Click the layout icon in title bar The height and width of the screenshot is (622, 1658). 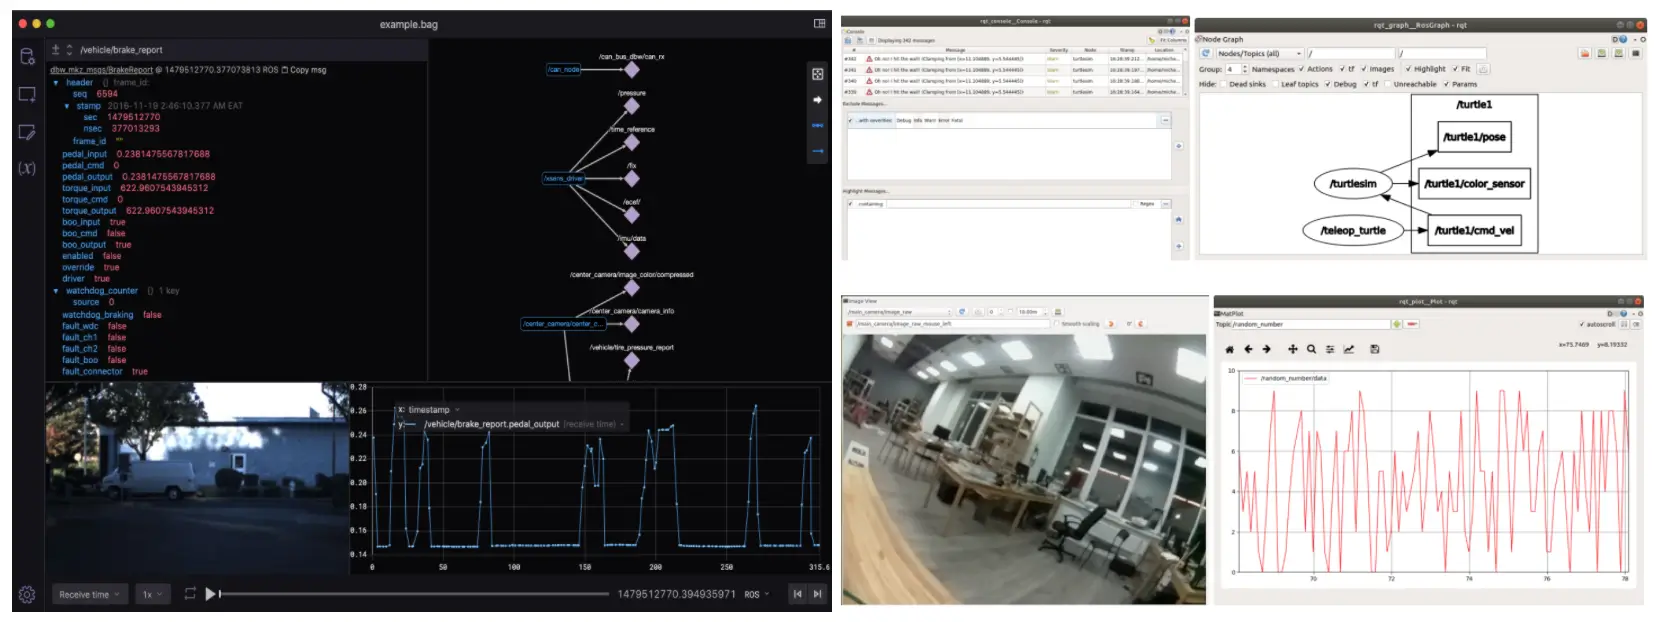(819, 23)
